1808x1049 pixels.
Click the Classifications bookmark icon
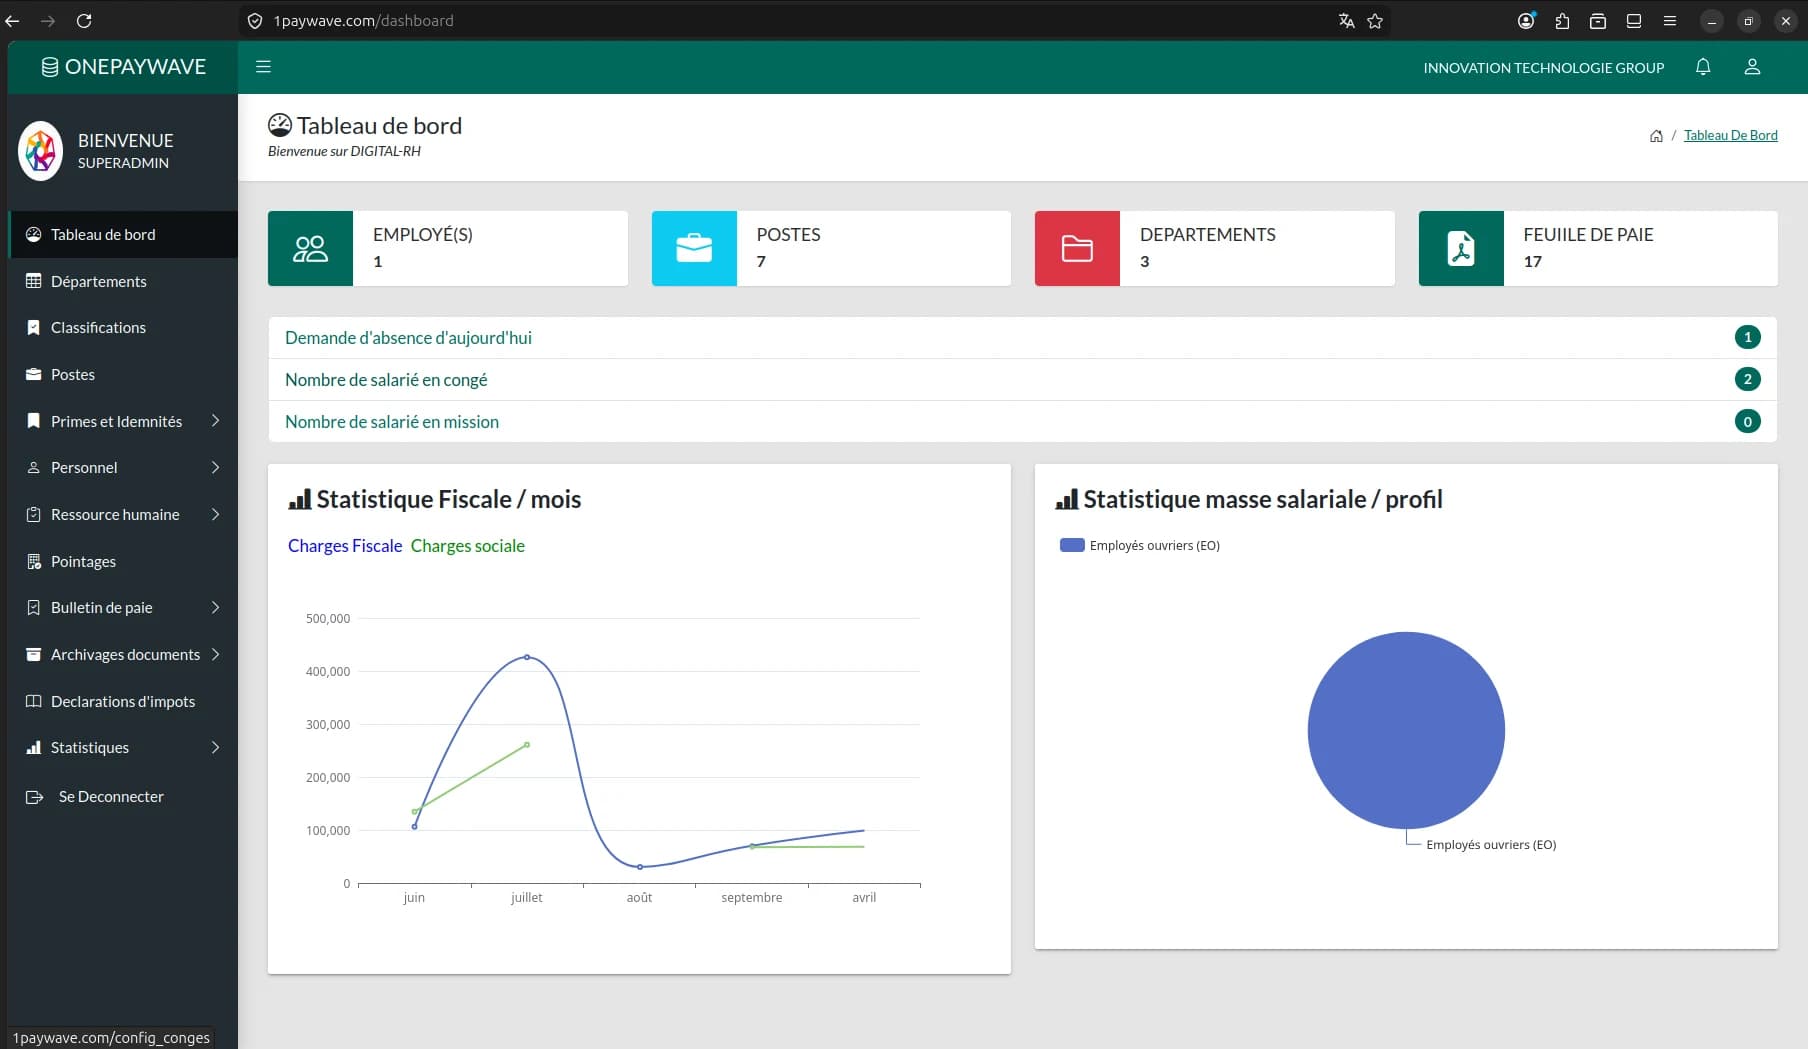click(33, 328)
